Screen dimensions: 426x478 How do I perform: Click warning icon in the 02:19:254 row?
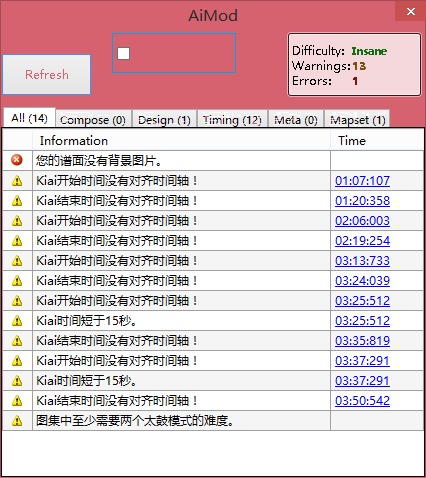[17, 241]
